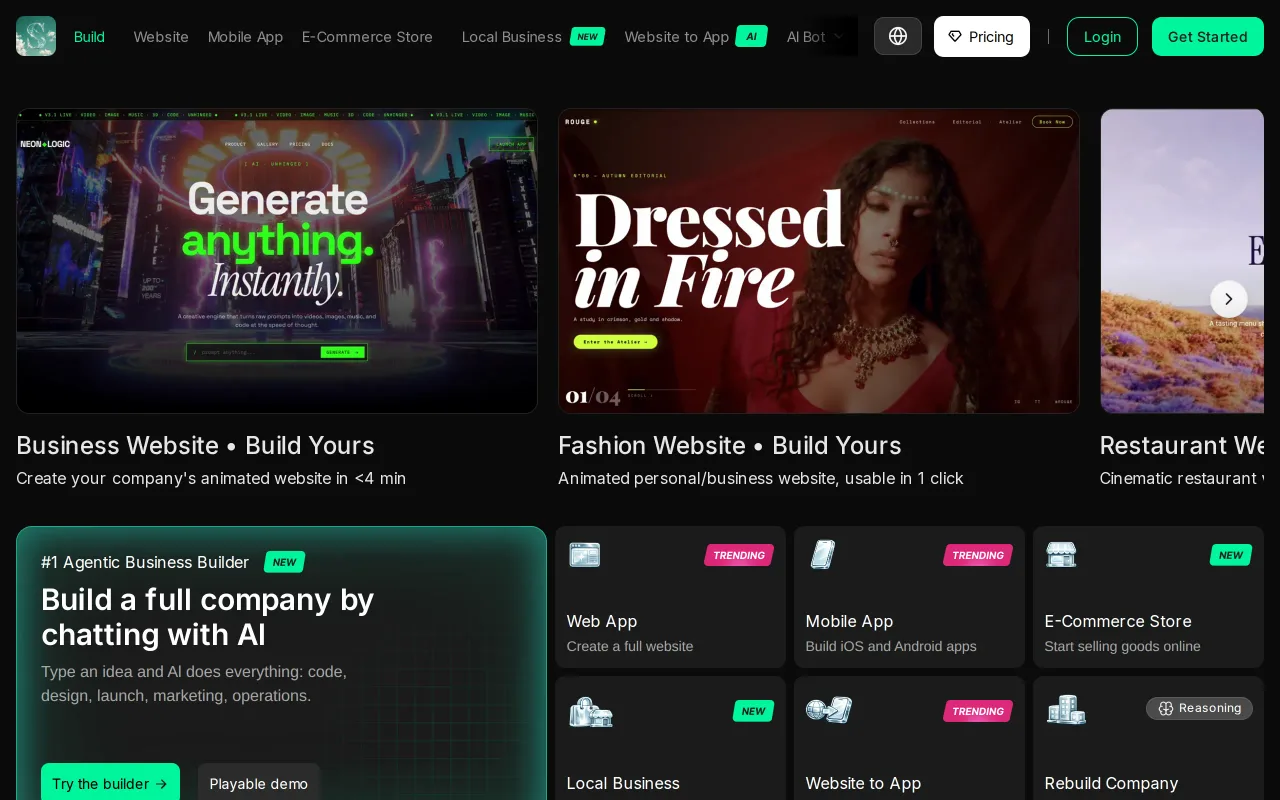Expand the AI Bot menu
This screenshot has height=800, width=1280.
coord(815,36)
